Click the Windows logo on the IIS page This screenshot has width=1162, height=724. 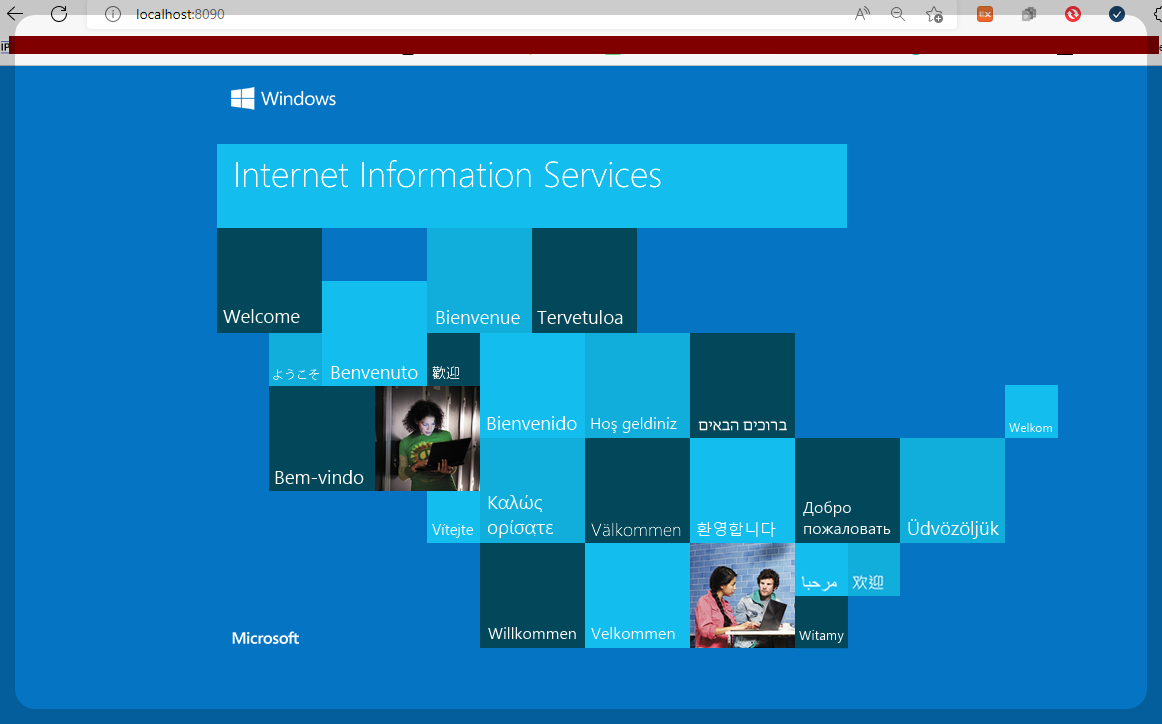[242, 99]
